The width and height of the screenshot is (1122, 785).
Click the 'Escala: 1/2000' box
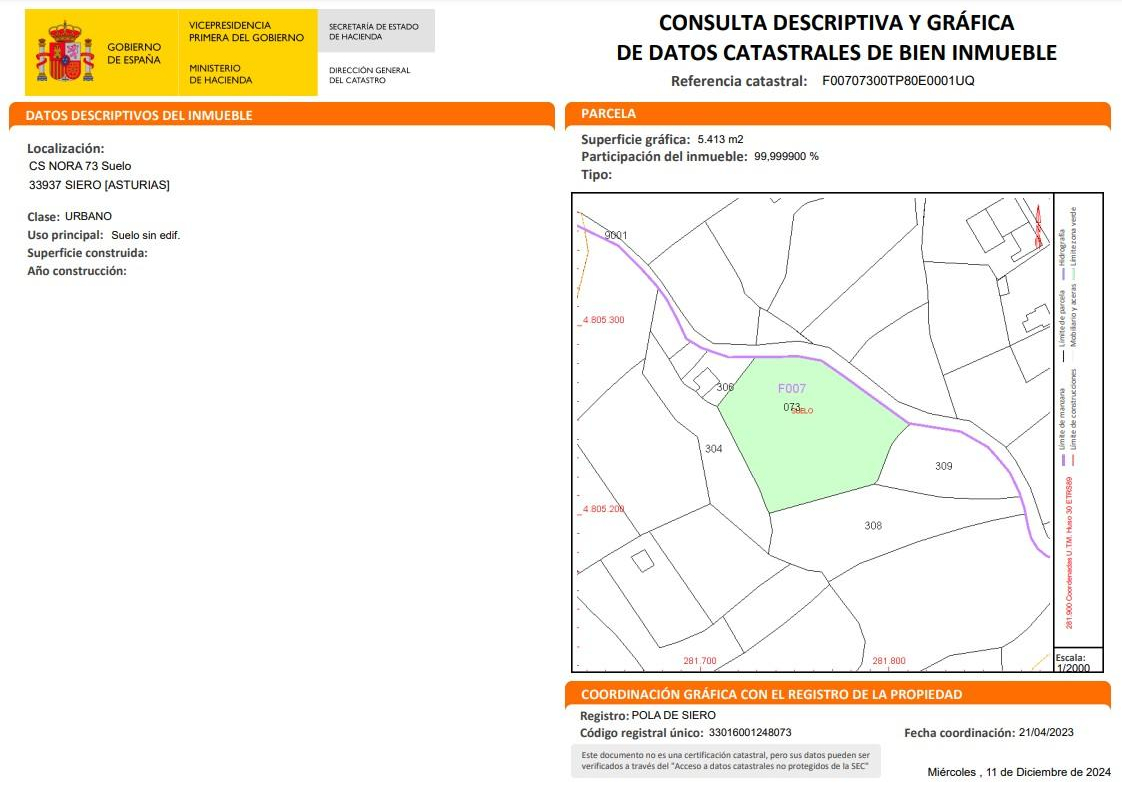[1076, 662]
